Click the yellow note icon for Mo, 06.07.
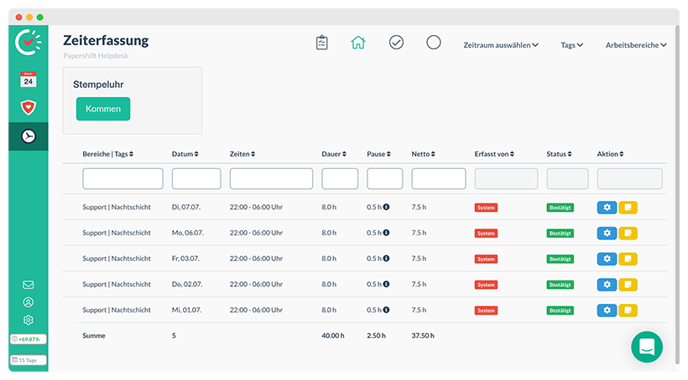This screenshot has width=688, height=380. (628, 233)
